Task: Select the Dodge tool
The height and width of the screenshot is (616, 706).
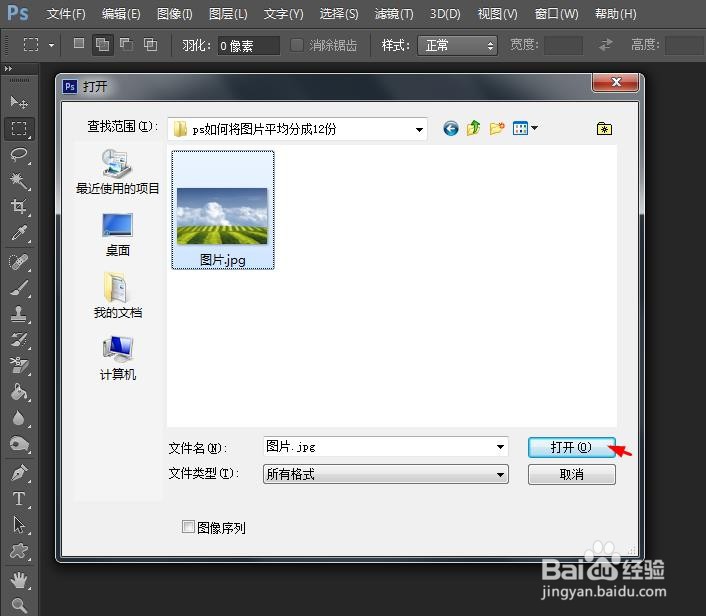Action: (18, 444)
